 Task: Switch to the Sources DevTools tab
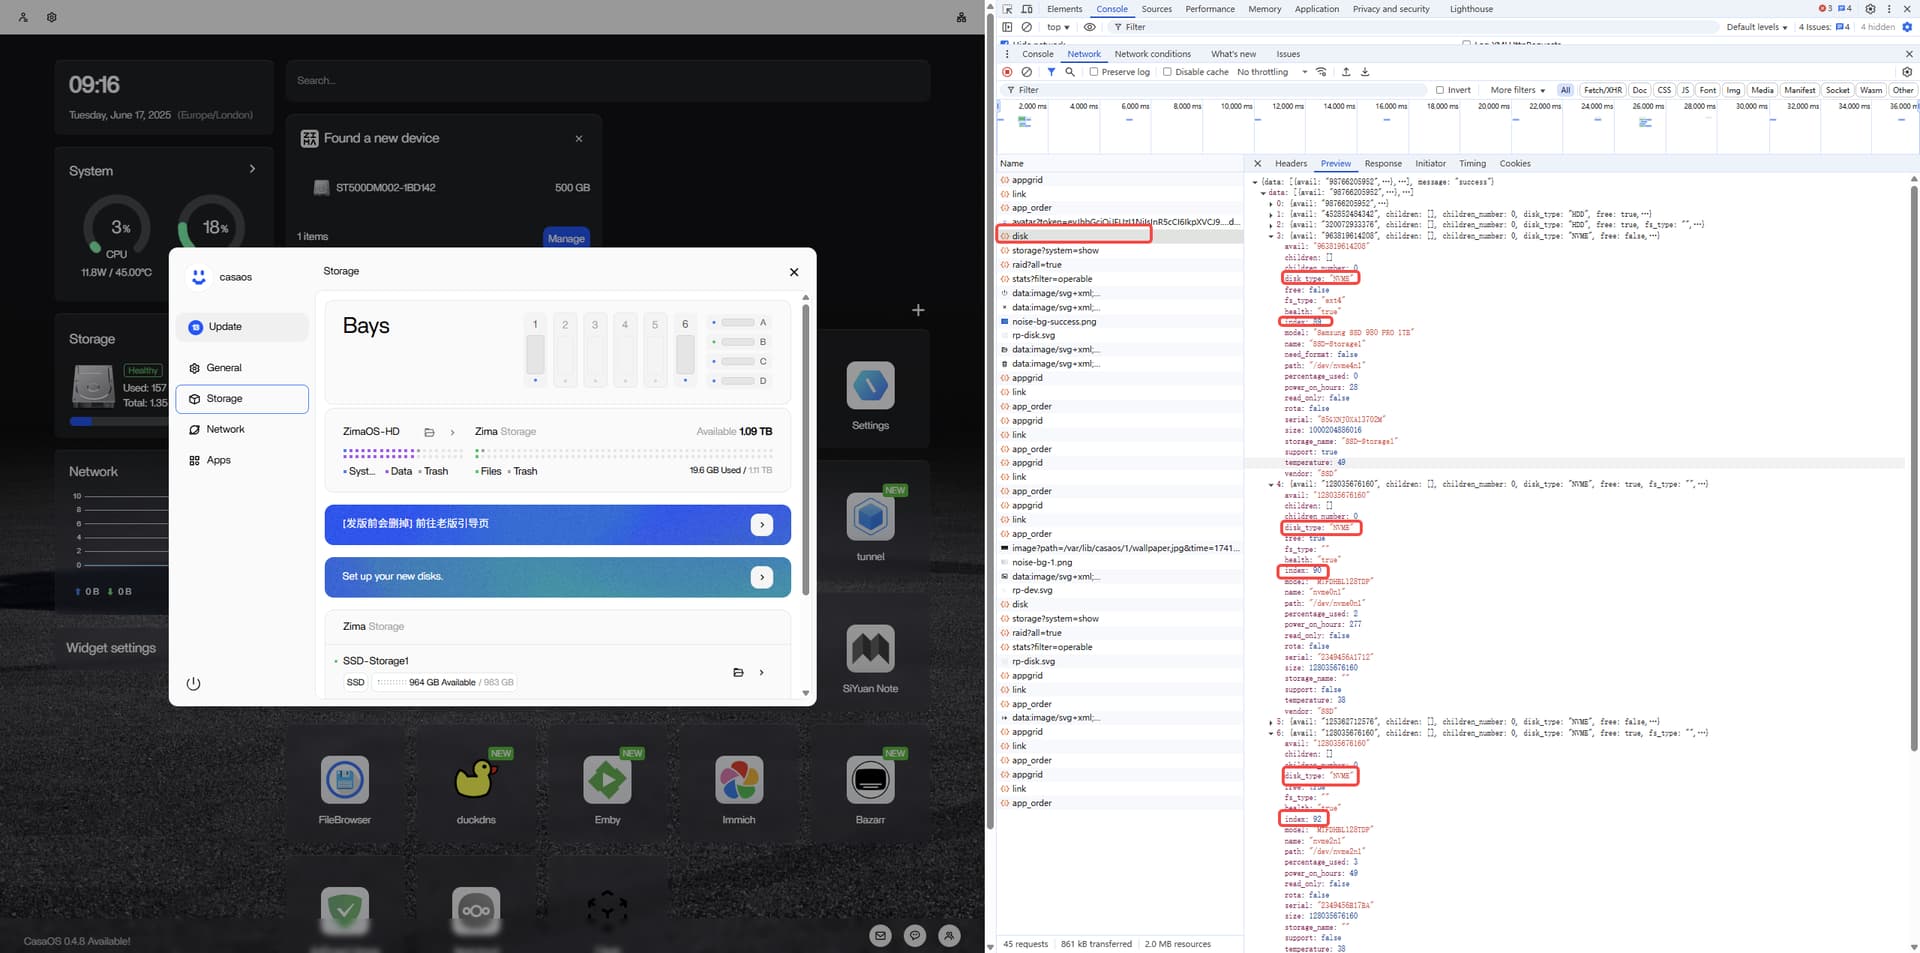tap(1156, 9)
